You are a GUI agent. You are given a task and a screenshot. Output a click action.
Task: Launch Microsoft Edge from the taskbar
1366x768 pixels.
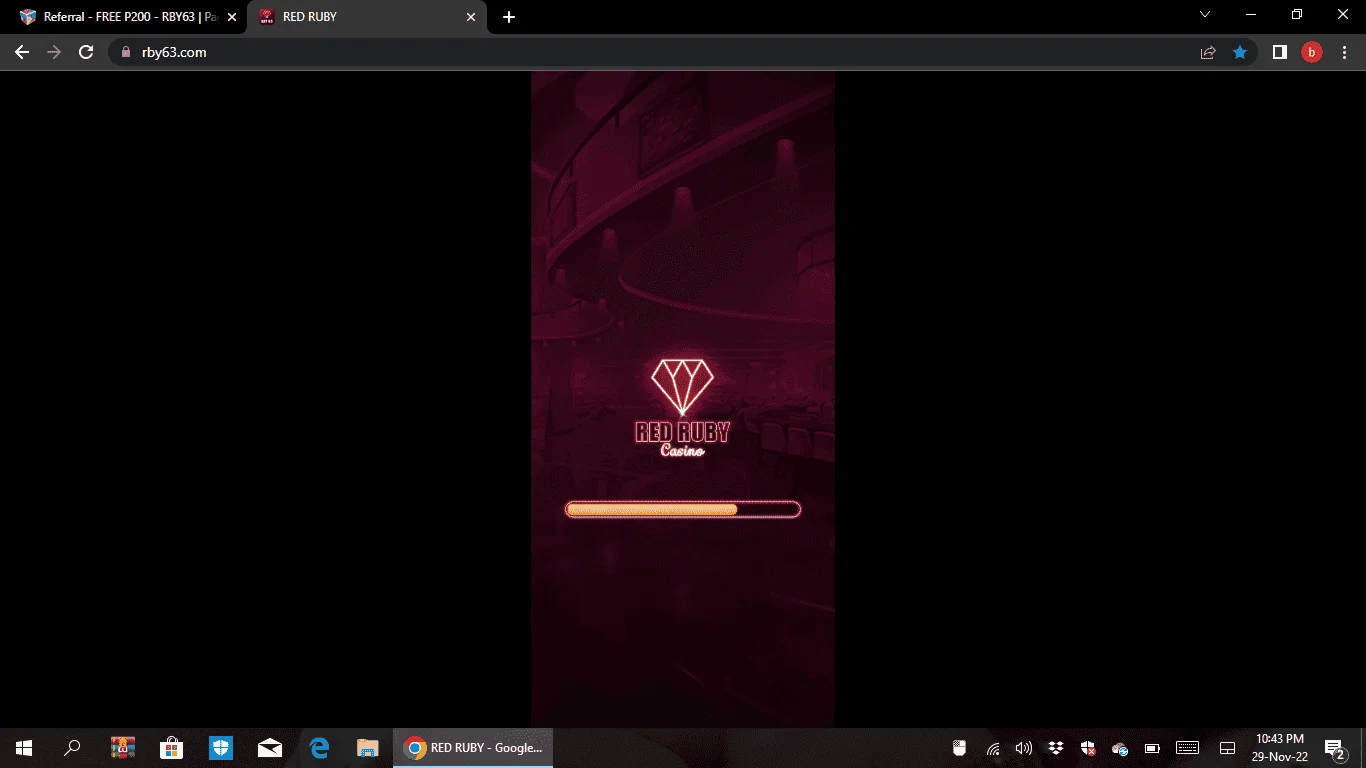point(319,747)
